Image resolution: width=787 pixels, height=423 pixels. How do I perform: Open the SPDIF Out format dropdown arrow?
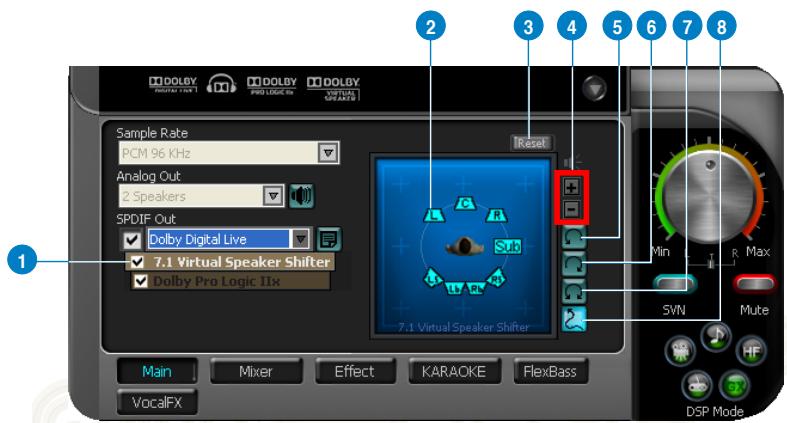pos(300,239)
